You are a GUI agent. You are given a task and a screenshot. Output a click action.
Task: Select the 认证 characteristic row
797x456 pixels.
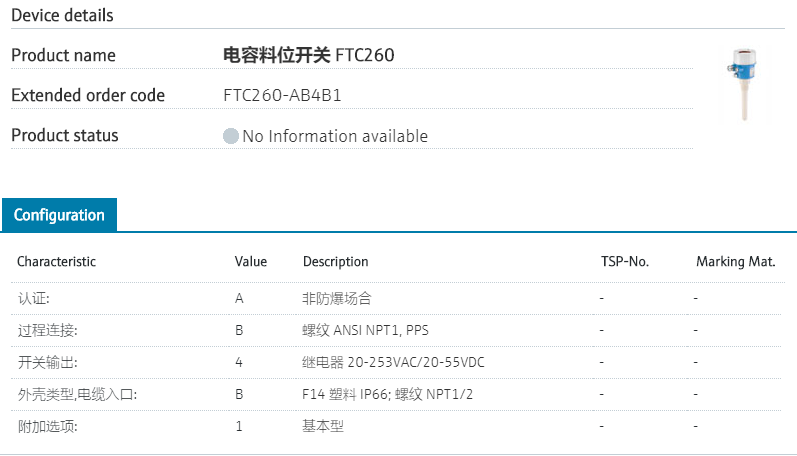[33, 298]
